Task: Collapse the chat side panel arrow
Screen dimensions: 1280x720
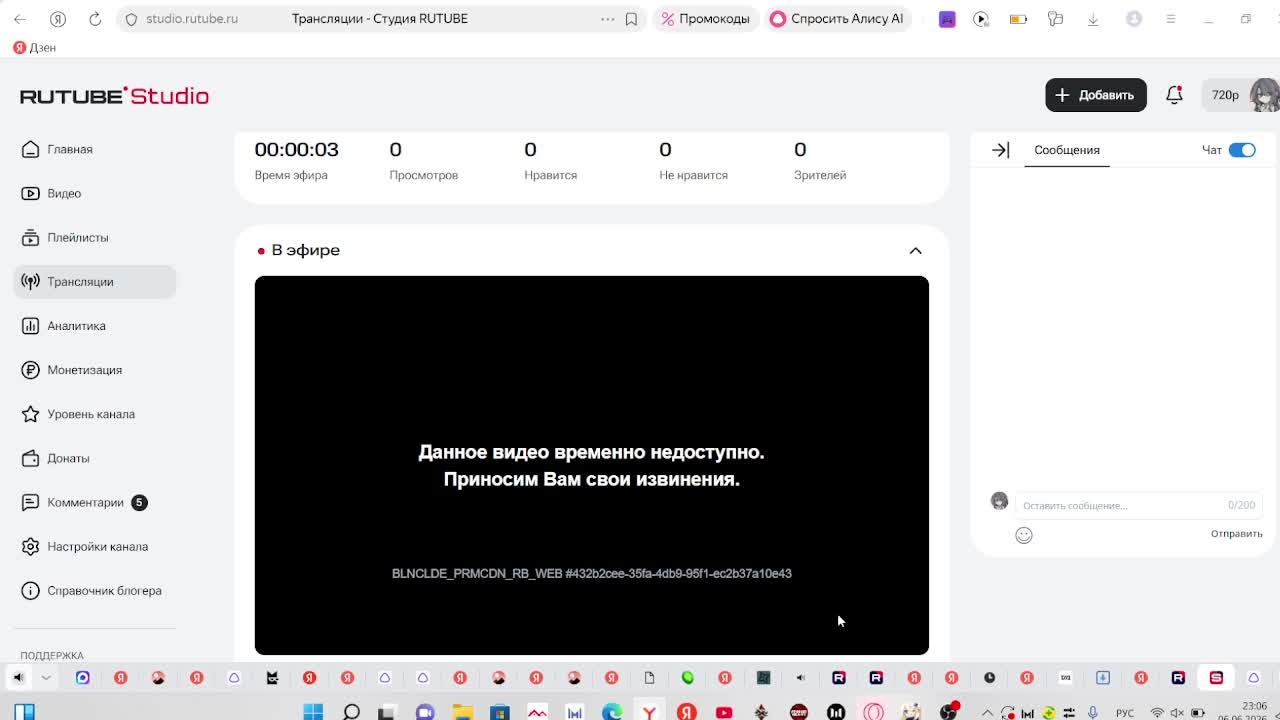Action: pos(1001,150)
